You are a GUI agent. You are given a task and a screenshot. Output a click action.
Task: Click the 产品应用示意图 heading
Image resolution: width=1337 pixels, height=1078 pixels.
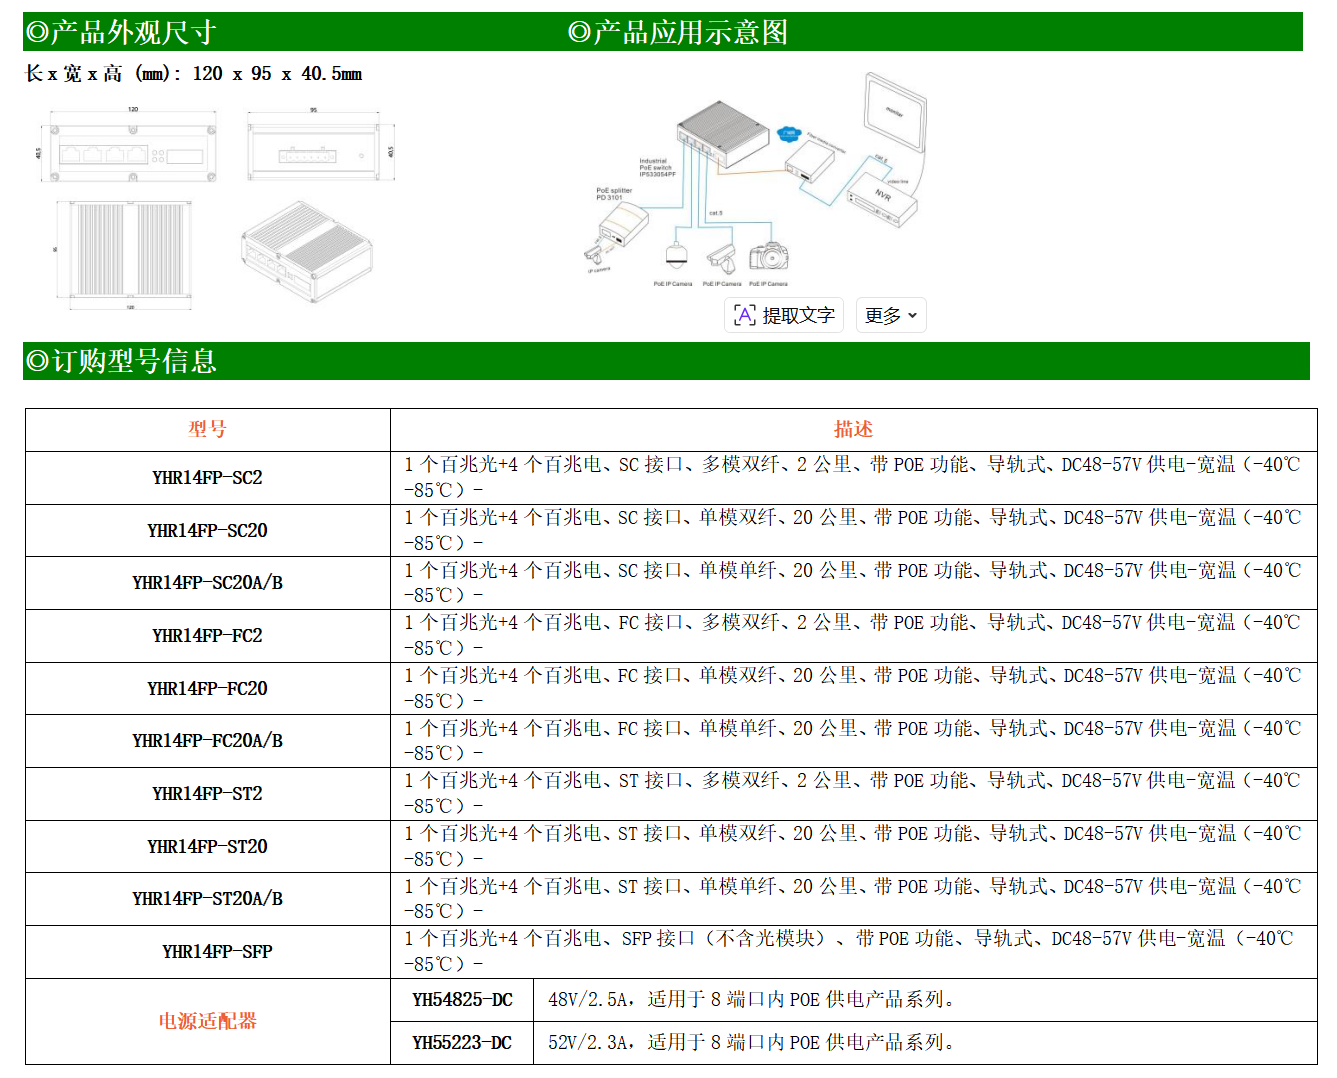pyautogui.click(x=678, y=32)
